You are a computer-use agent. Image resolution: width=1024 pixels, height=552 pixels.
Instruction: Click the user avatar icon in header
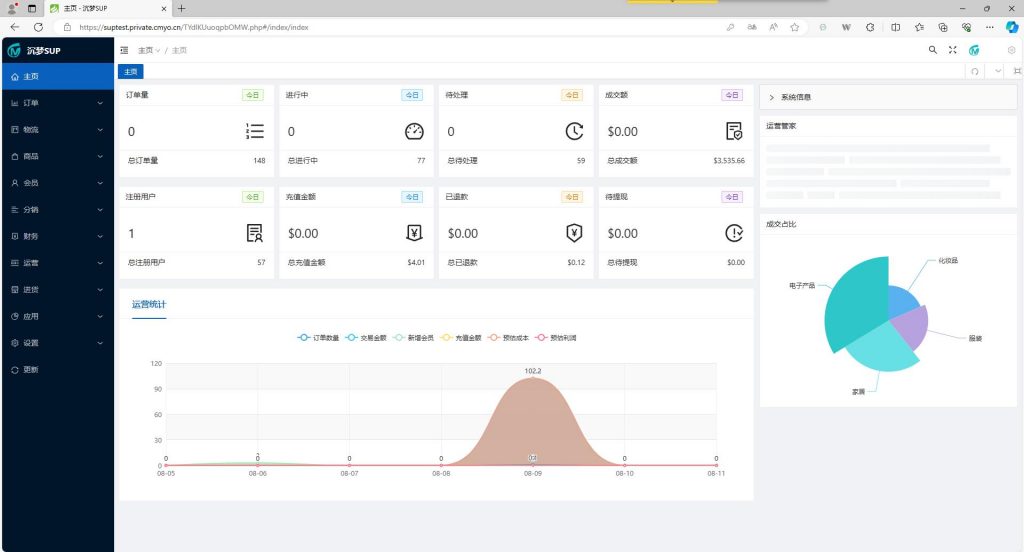pos(973,50)
